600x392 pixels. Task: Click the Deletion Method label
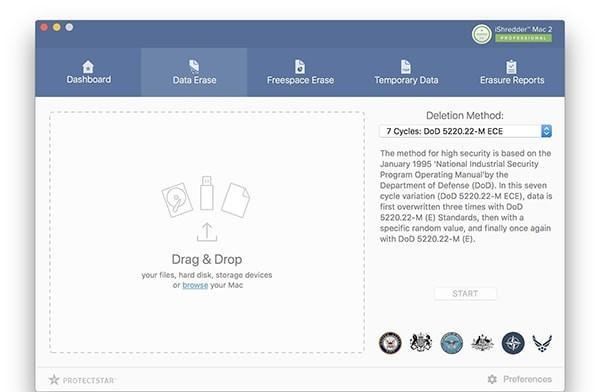coord(465,116)
